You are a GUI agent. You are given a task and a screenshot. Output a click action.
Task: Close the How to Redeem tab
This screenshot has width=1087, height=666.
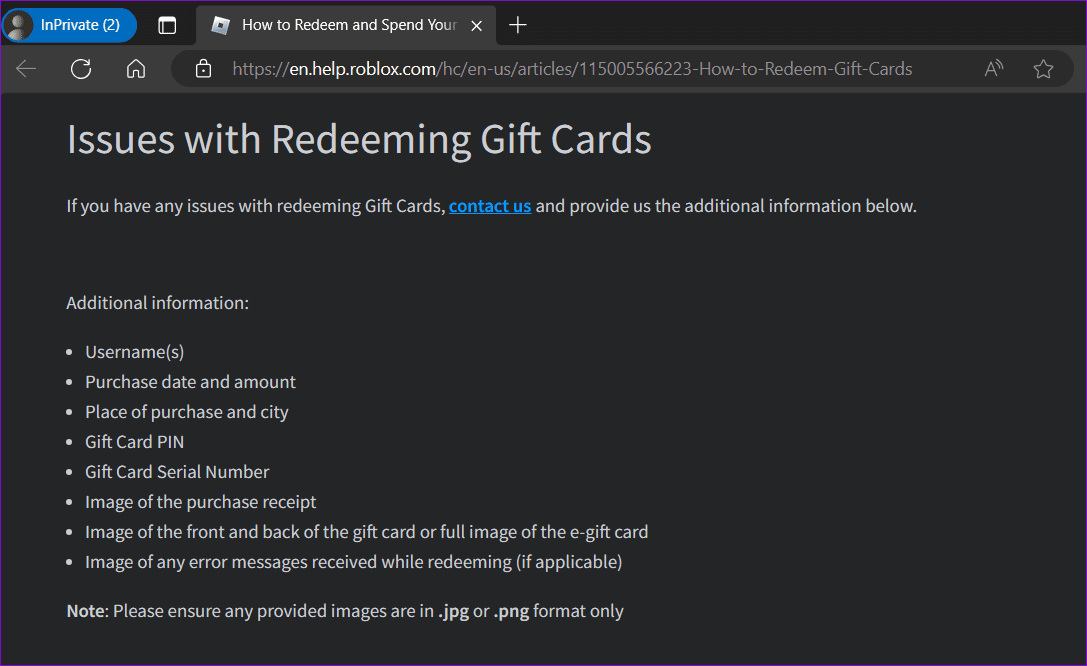[476, 26]
